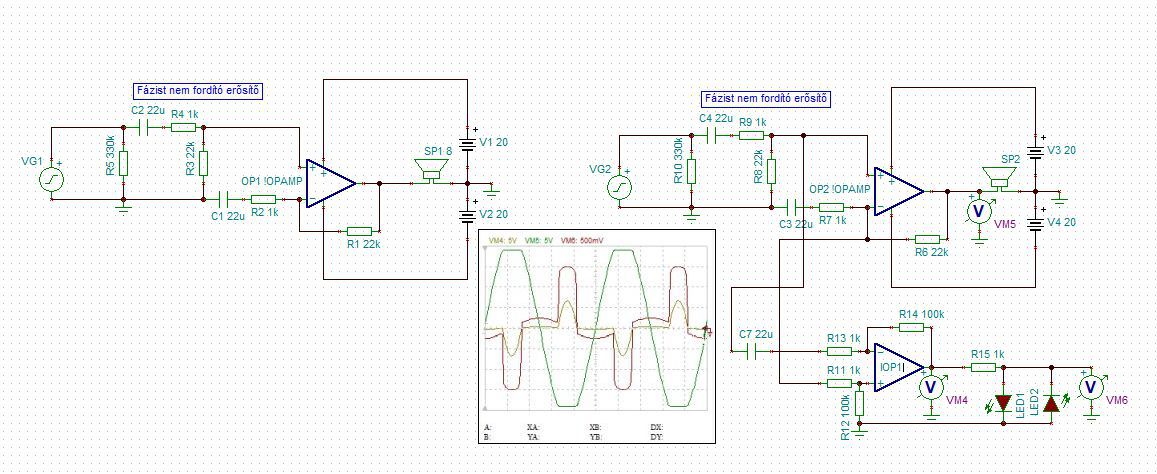Screen dimensions: 1157x474
Task: Click the 'XB:' cursor readout
Action: pos(595,427)
